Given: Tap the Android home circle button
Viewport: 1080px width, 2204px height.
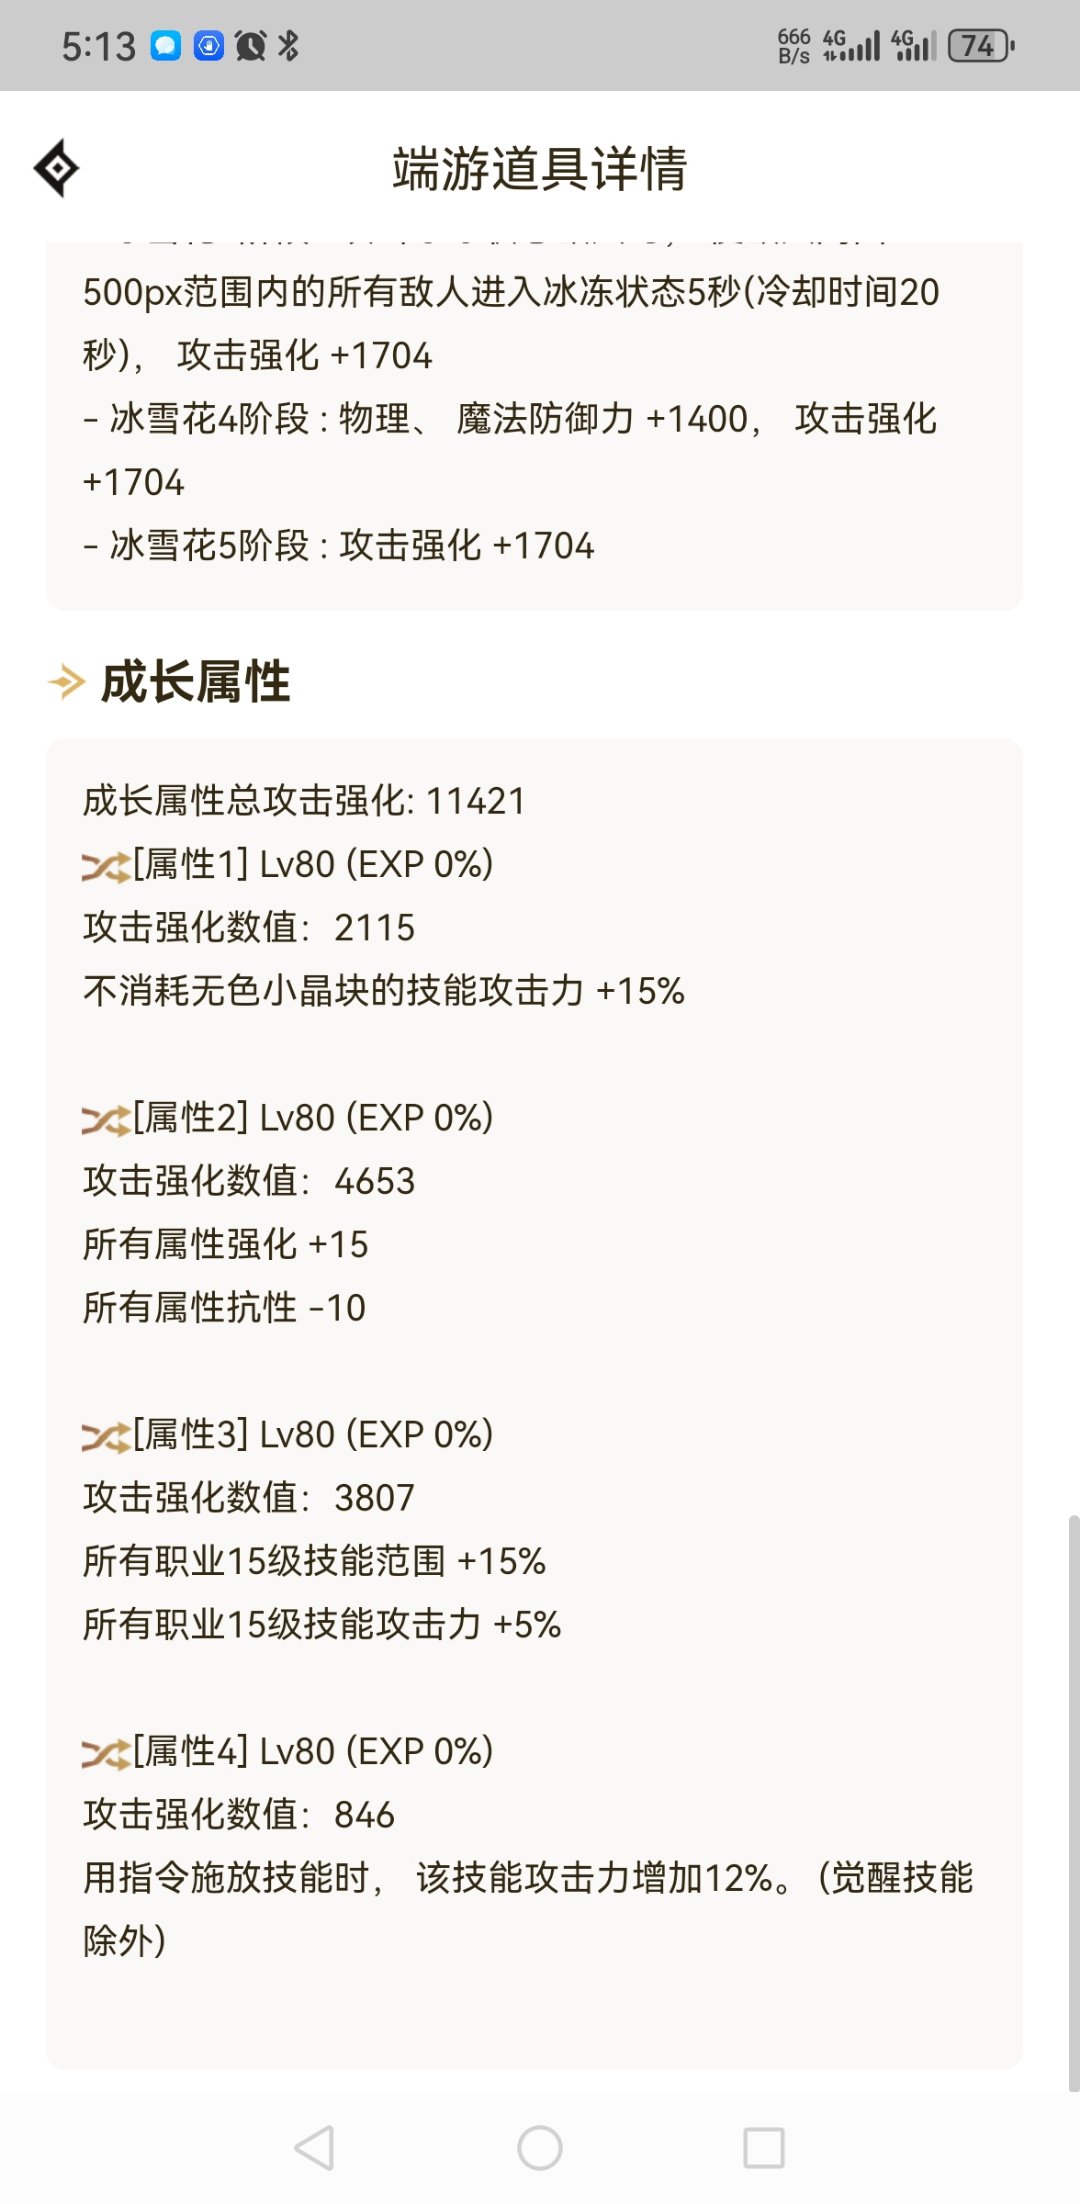Looking at the screenshot, I should pyautogui.click(x=540, y=2147).
